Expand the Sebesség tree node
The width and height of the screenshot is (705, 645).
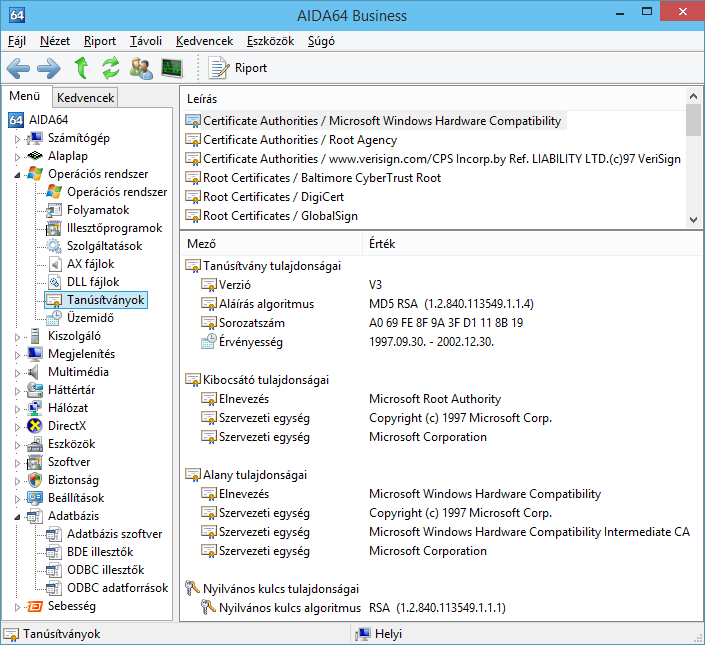click(18, 607)
